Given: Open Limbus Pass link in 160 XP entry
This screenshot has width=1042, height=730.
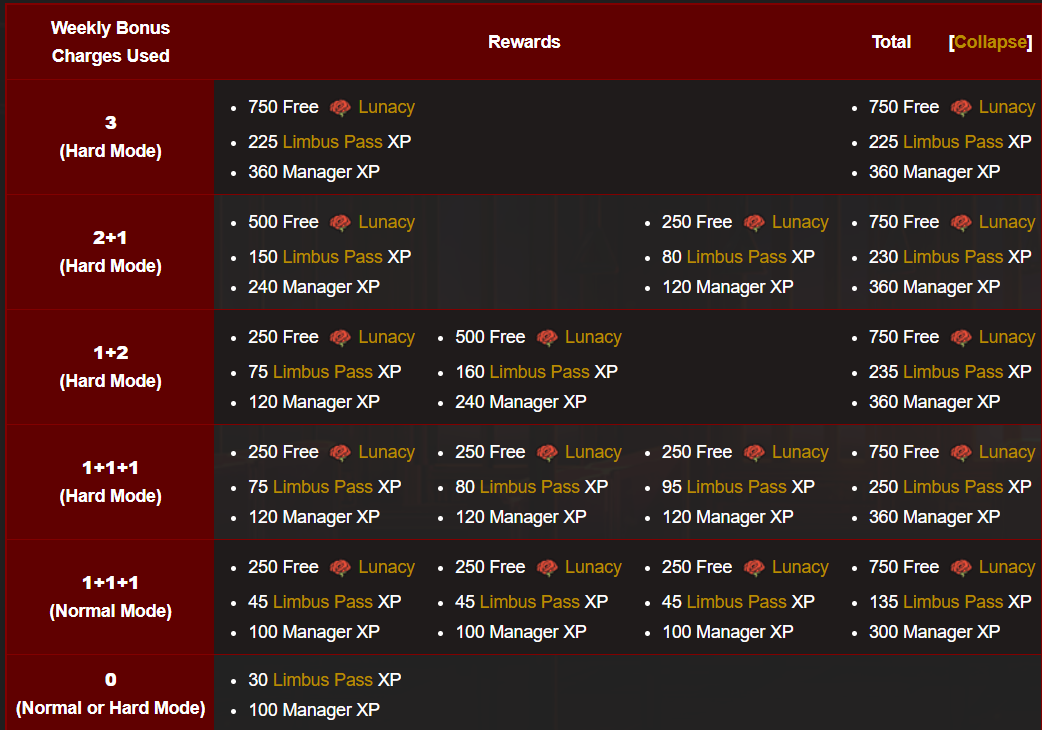Looking at the screenshot, I should click(x=540, y=371).
